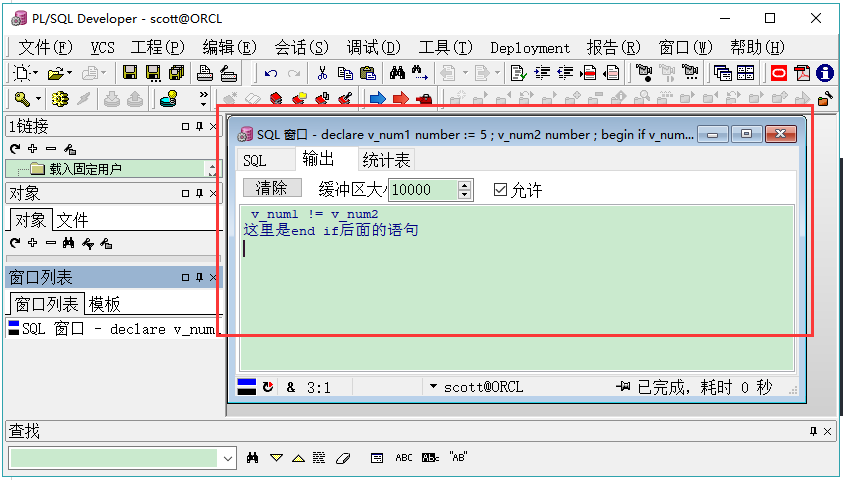
Task: Execute with the yellow gear icon
Action: click(60, 98)
